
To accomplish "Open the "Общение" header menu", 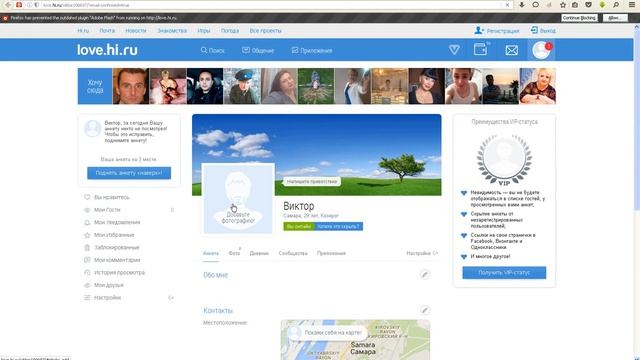I will point(258,51).
